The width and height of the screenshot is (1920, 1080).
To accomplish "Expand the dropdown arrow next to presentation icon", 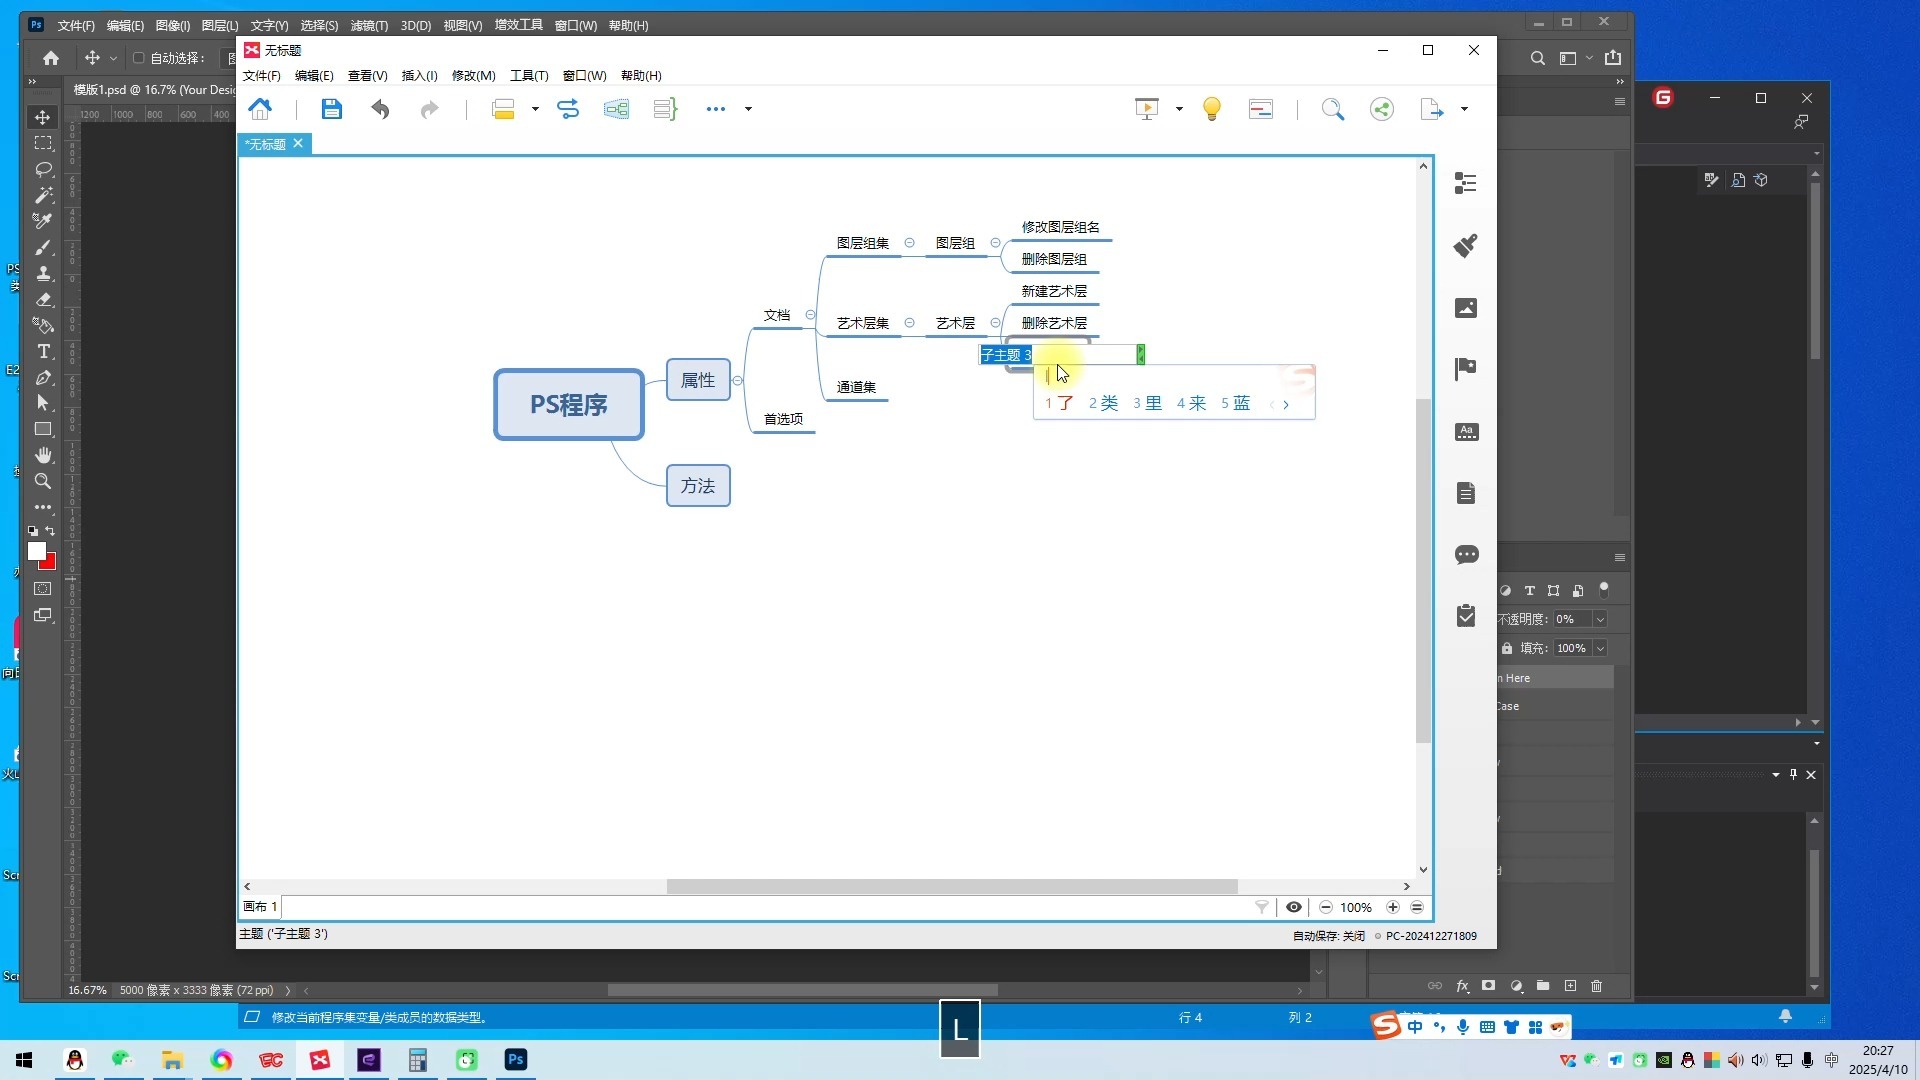I will click(x=1179, y=109).
